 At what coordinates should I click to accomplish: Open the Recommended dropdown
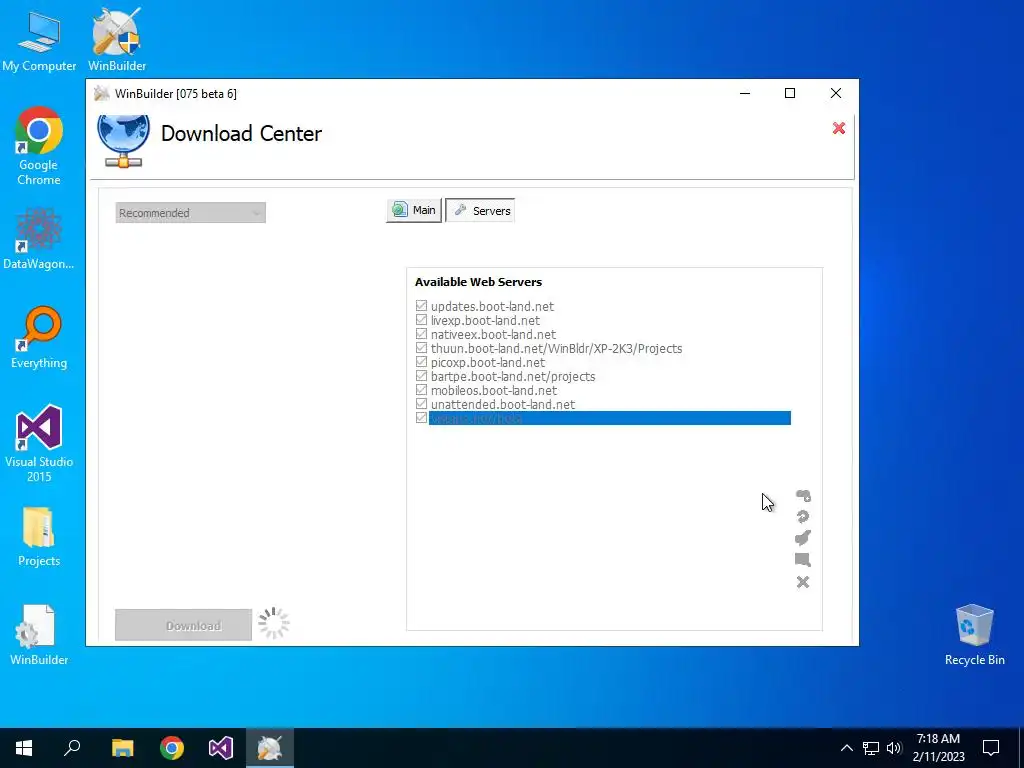tap(191, 213)
